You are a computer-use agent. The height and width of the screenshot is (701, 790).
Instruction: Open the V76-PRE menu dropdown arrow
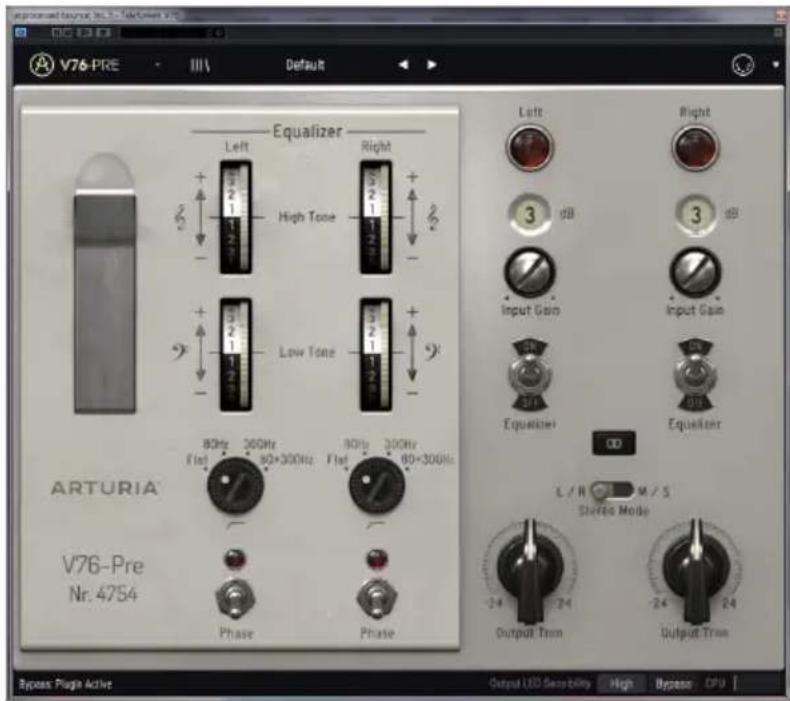click(157, 65)
